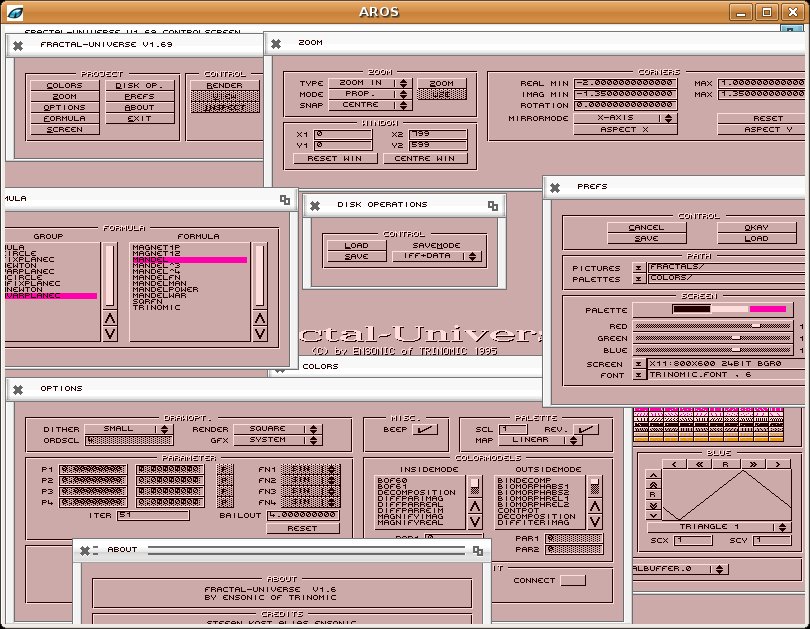Open the Savemode IFF+DATA dropdown
Viewport: 810px width, 629px height.
click(x=437, y=257)
